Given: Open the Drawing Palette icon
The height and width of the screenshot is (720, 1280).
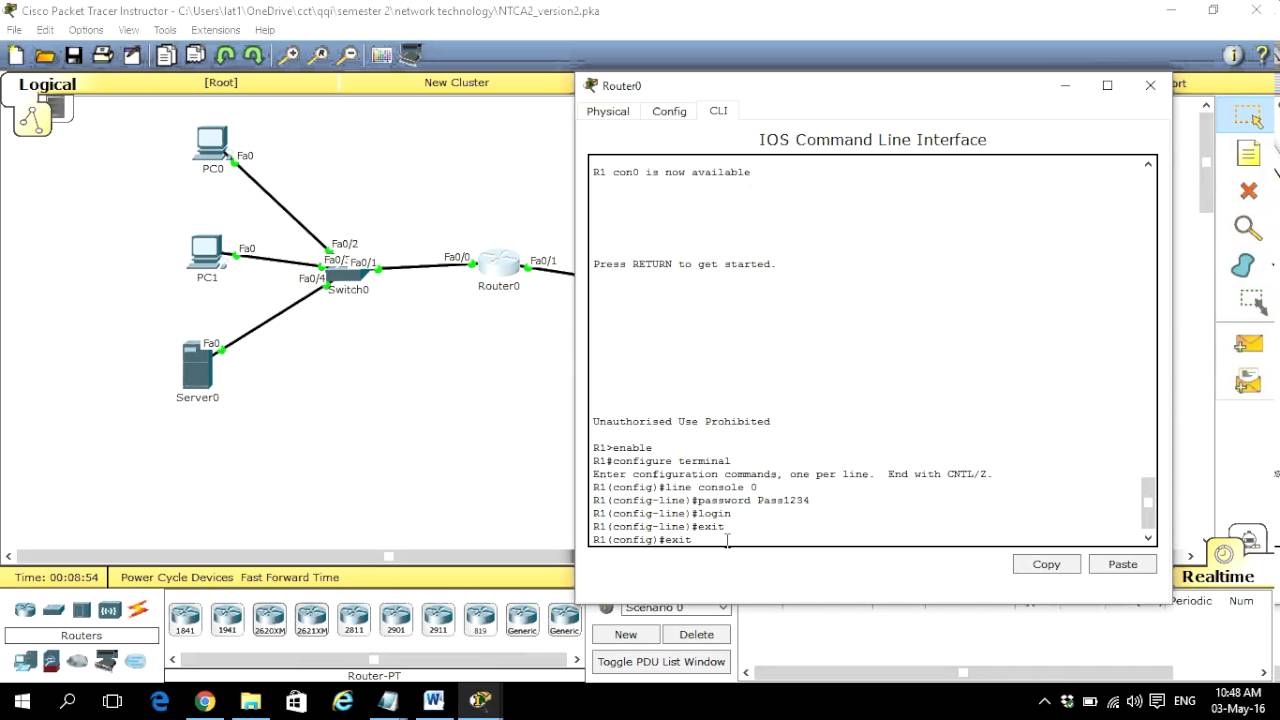Looking at the screenshot, I should tap(382, 56).
